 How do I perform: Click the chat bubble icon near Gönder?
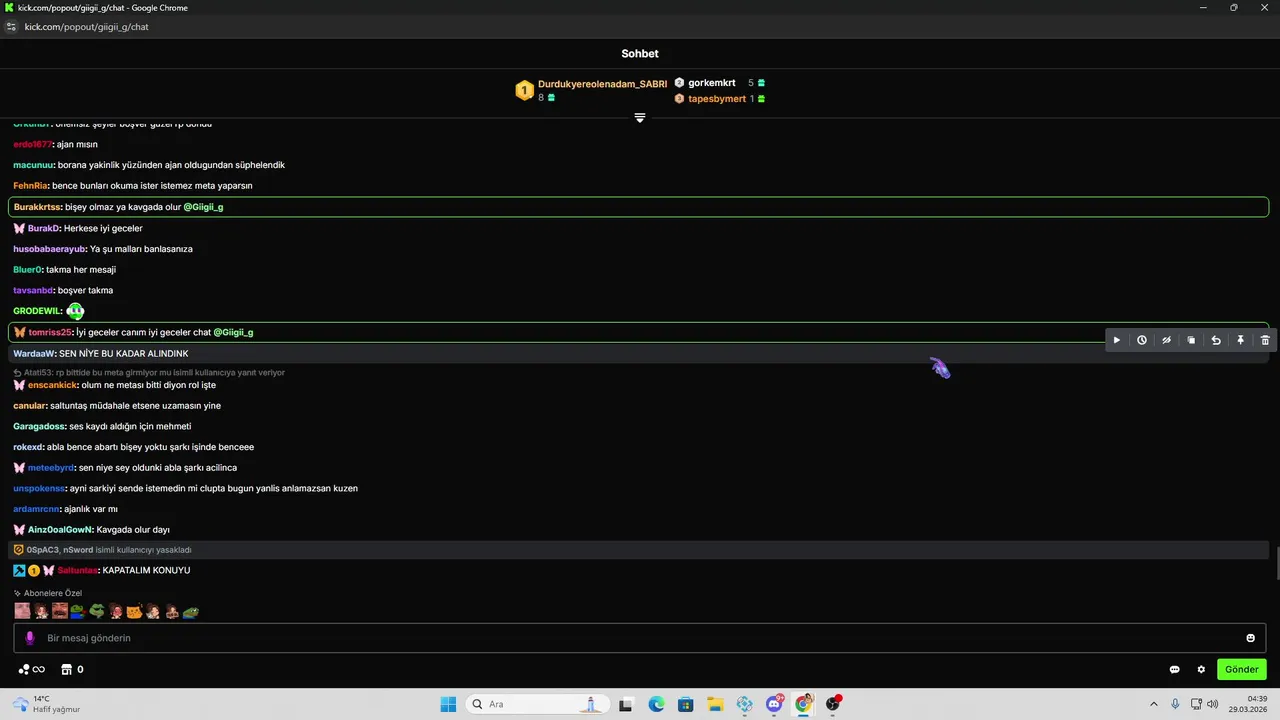1175,669
